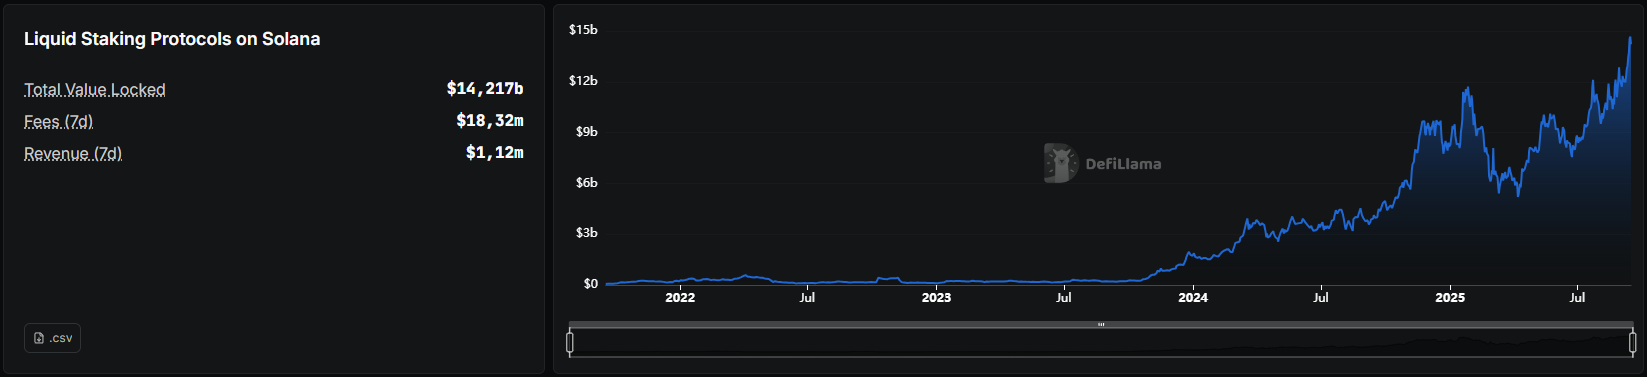Click the left handle of the range selector
The width and height of the screenshot is (1647, 377).
point(570,344)
